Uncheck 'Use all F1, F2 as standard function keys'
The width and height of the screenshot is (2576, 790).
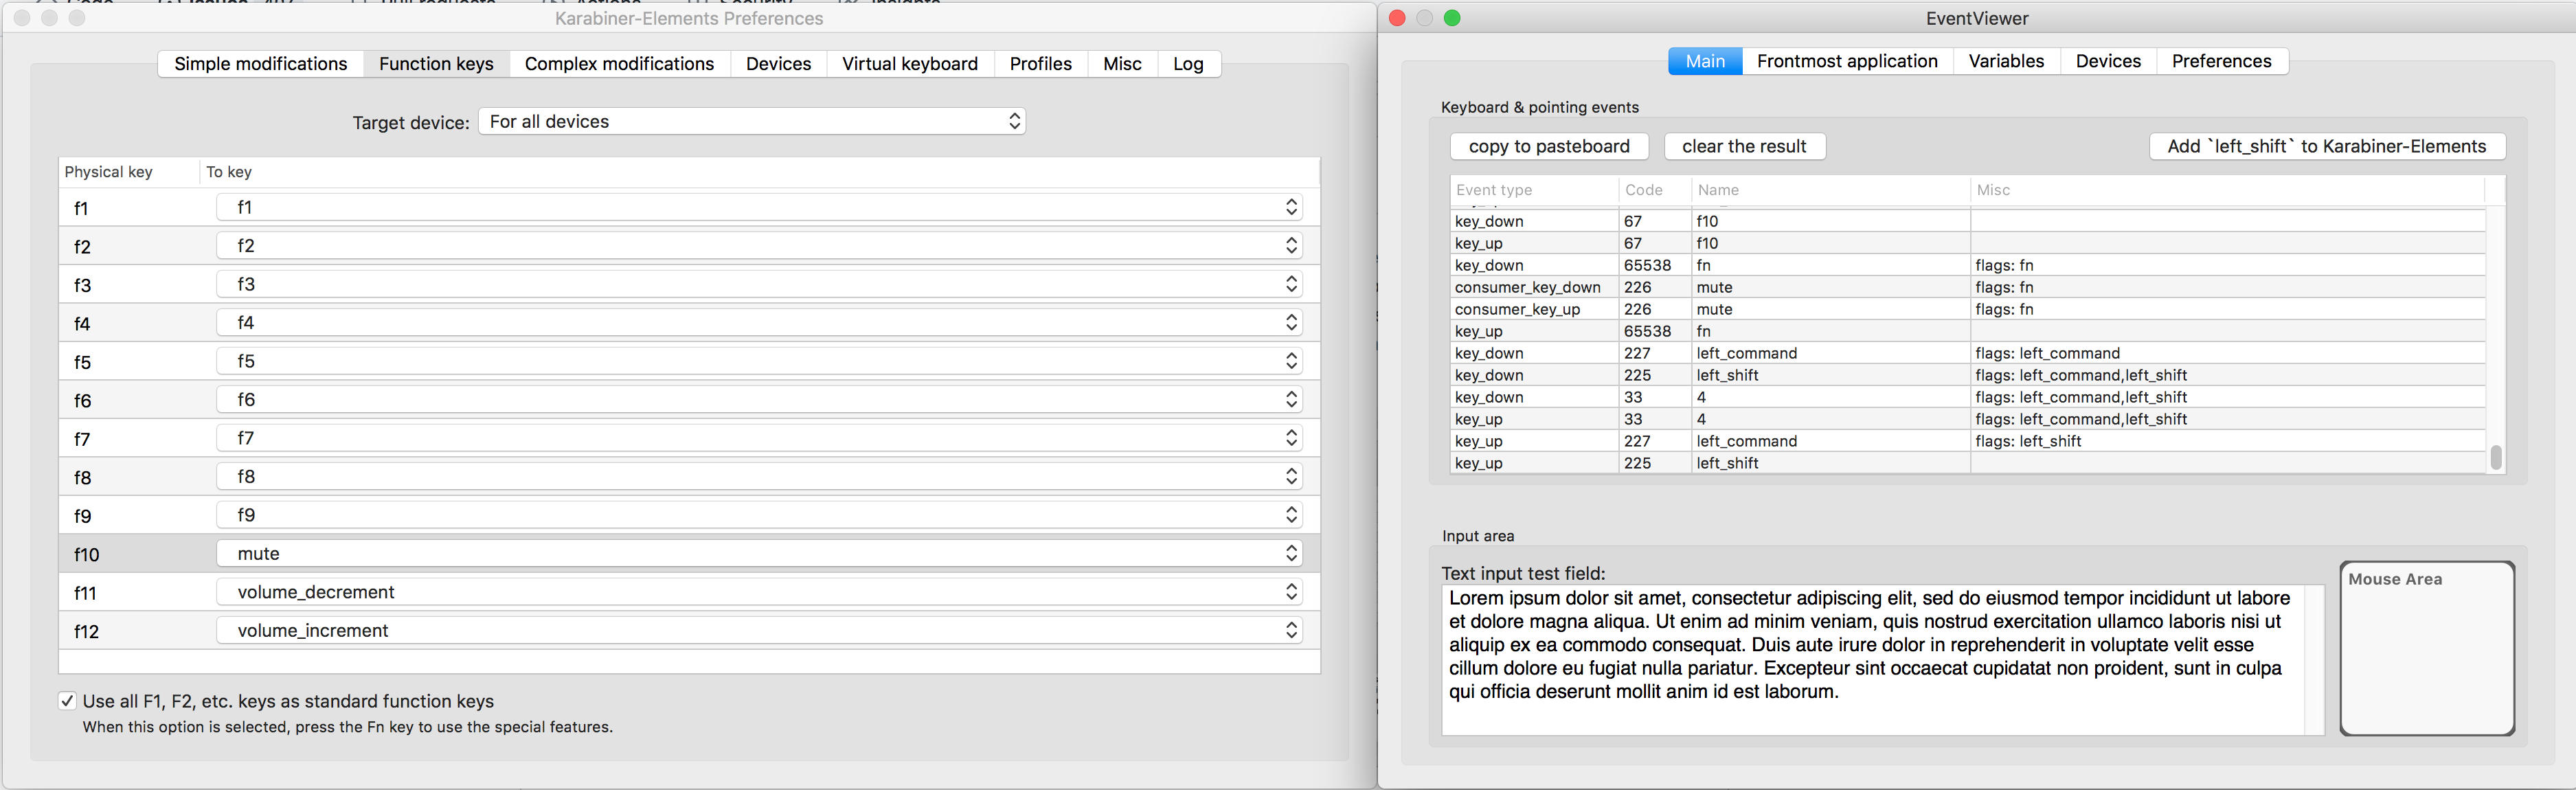pos(67,701)
